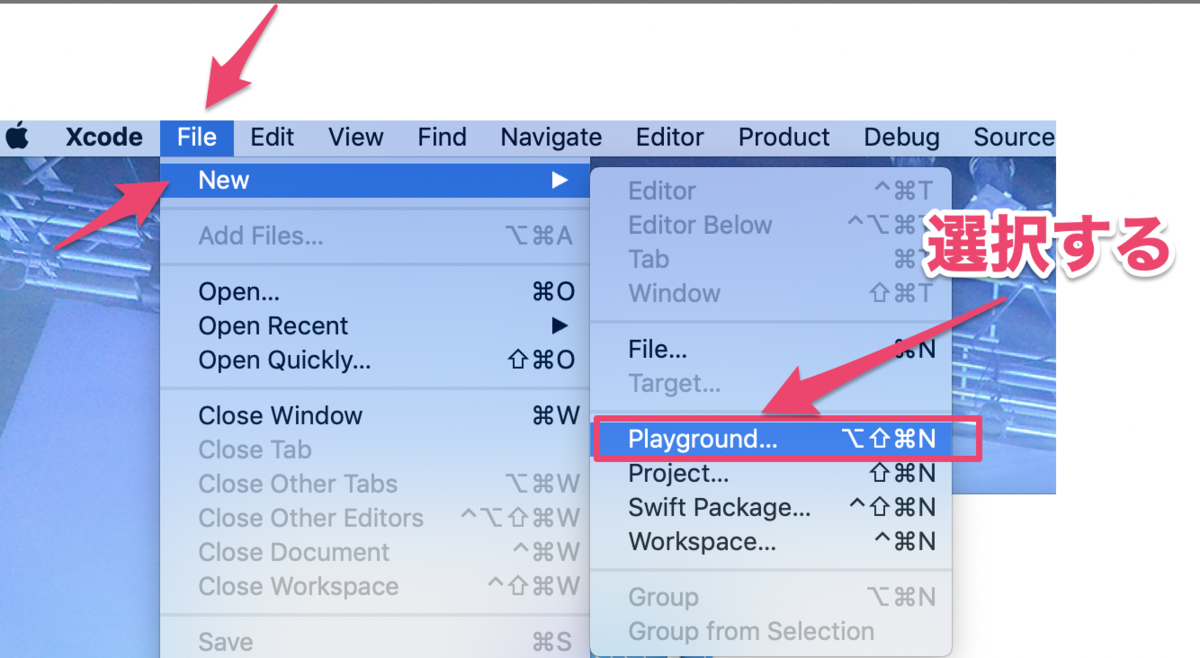The height and width of the screenshot is (658, 1200).
Task: Choose Group in New submenu
Action: coord(770,597)
